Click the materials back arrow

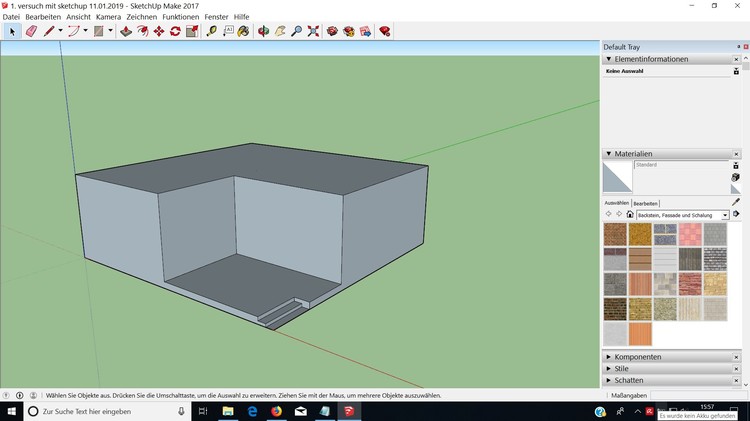[608, 214]
